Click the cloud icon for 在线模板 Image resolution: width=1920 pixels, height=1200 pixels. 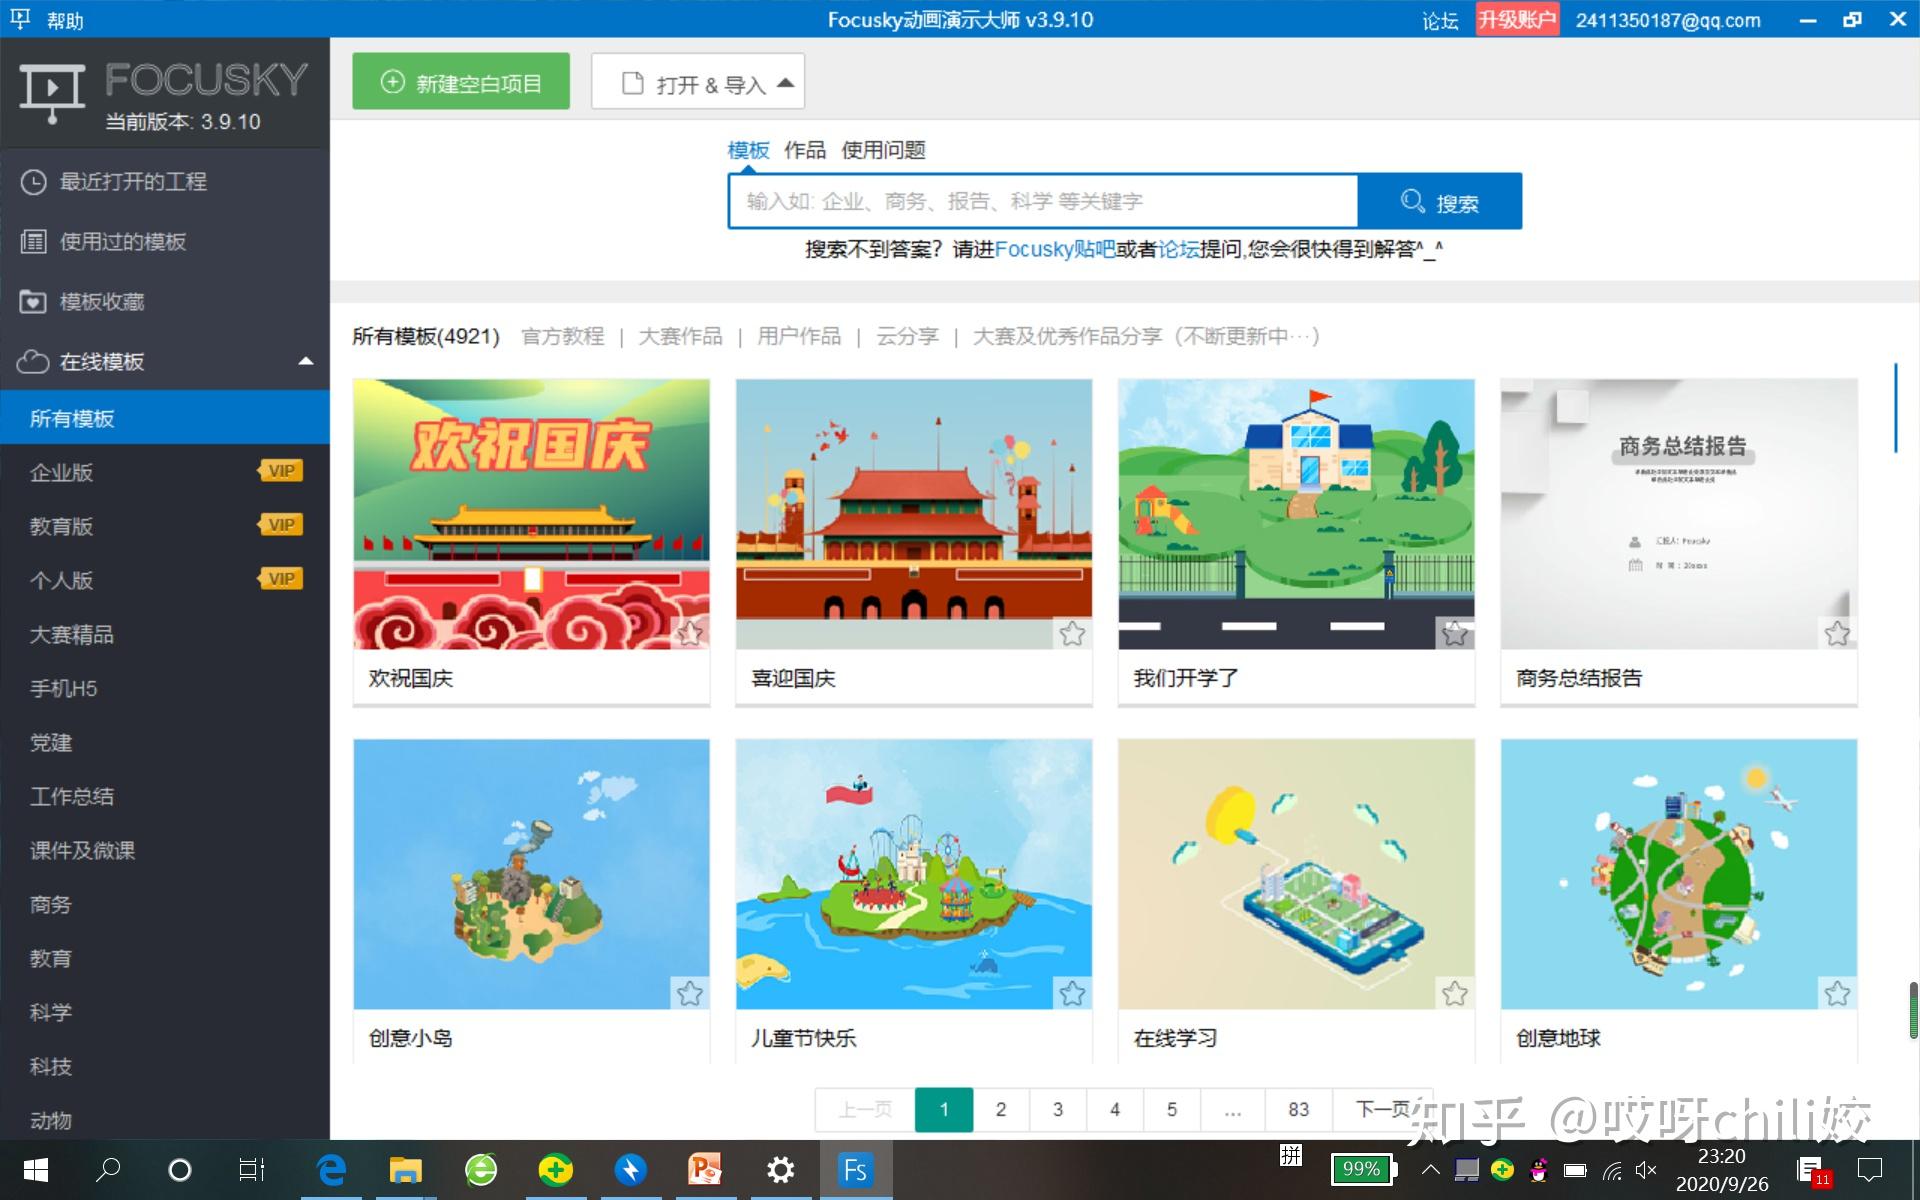[x=33, y=361]
